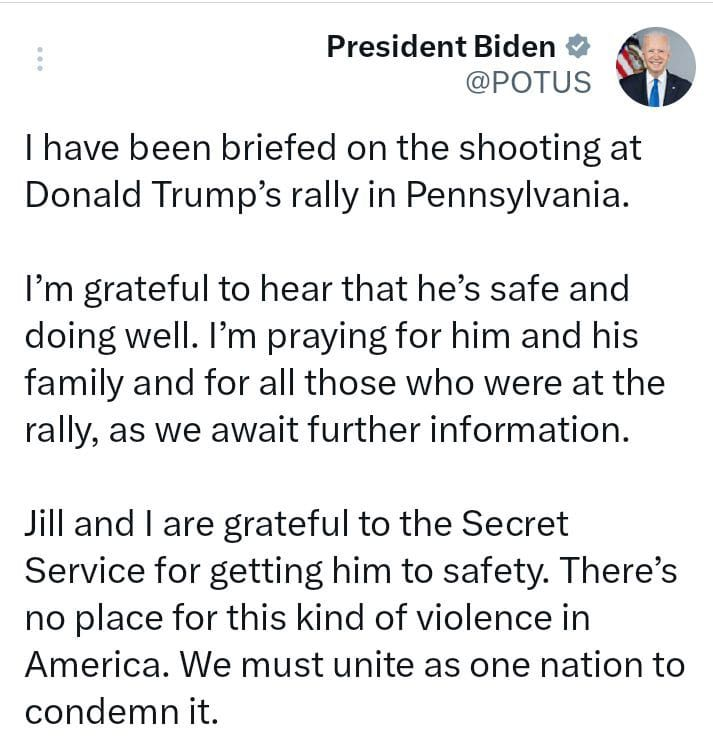Open the profile picture avatar
This screenshot has width=713, height=750.
click(655, 67)
